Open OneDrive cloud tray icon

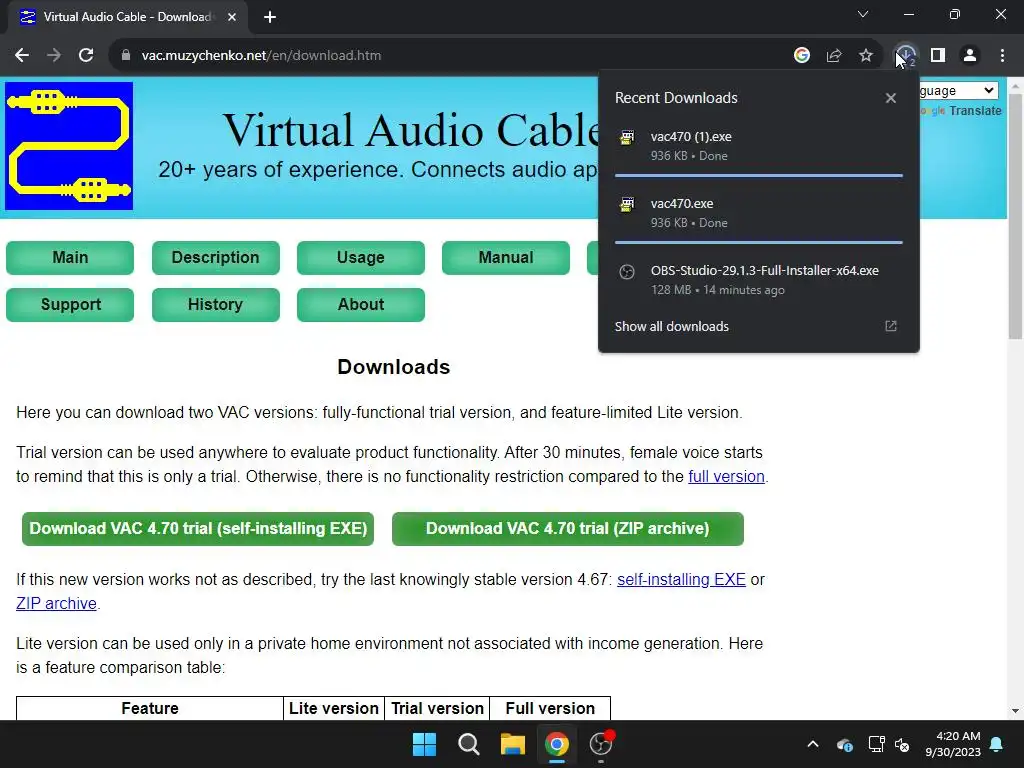click(844, 744)
